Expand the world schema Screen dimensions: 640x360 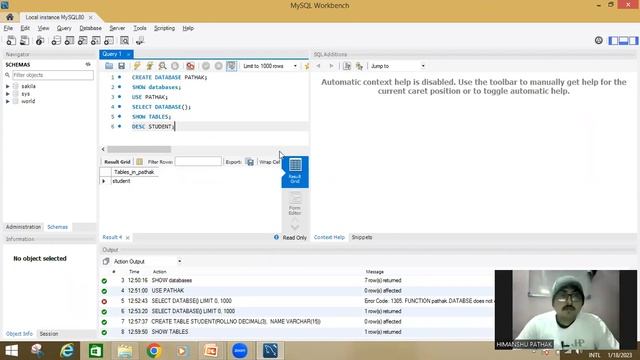coord(7,101)
